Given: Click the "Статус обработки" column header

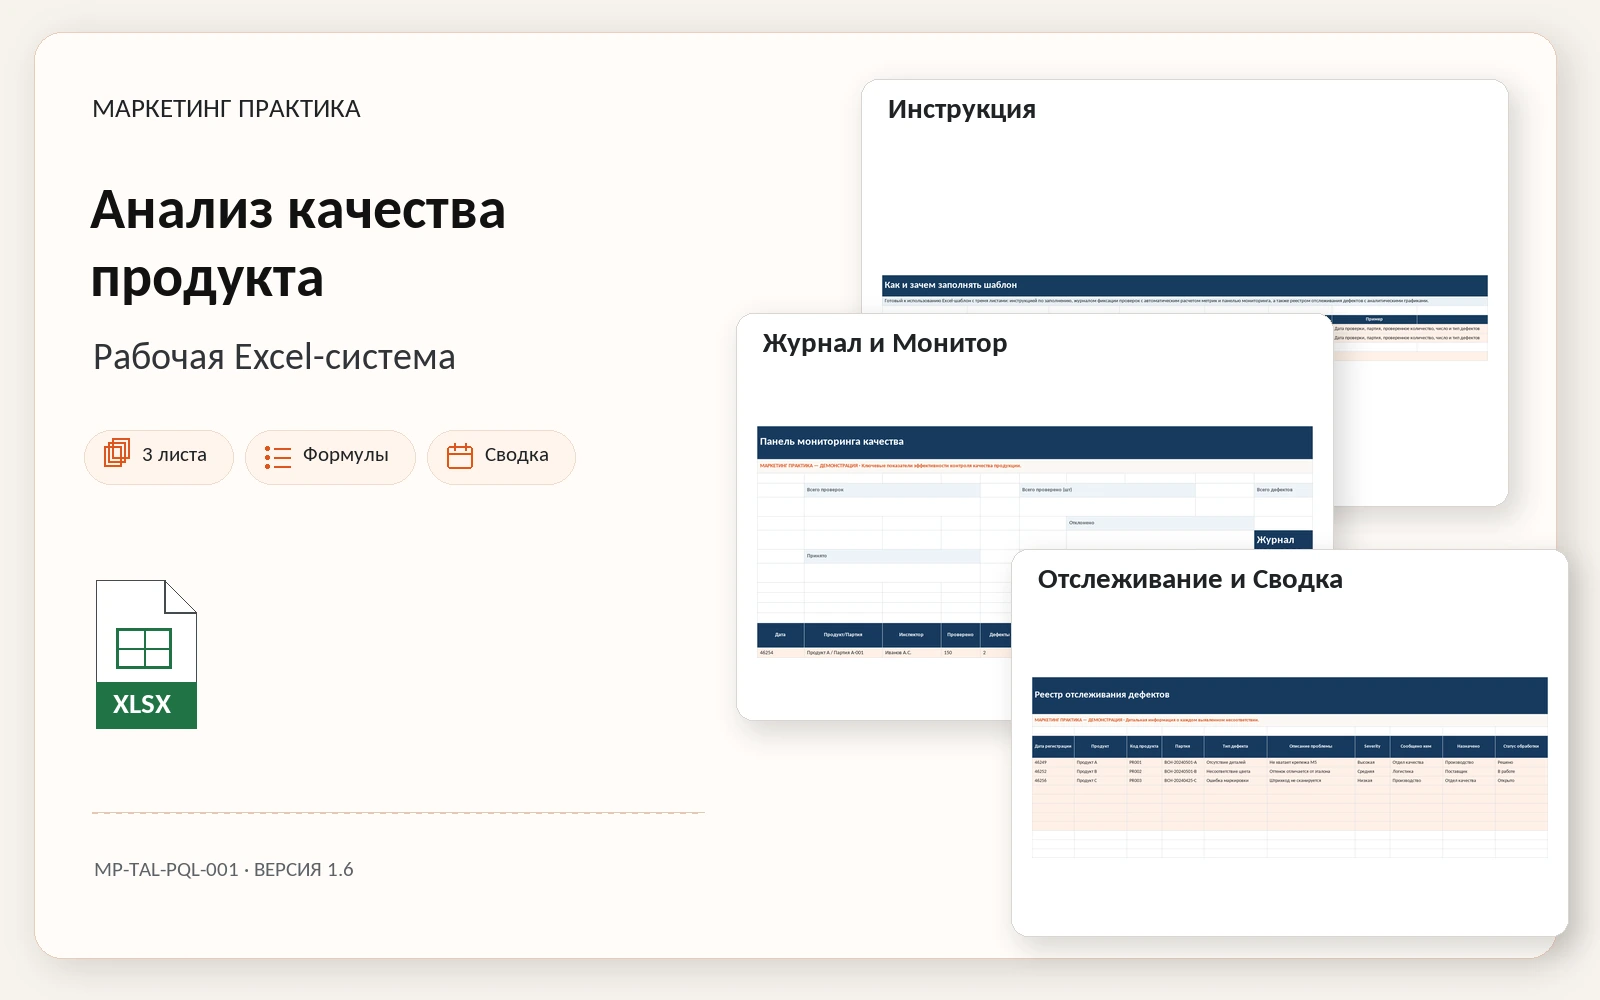Looking at the screenshot, I should pyautogui.click(x=1521, y=746).
